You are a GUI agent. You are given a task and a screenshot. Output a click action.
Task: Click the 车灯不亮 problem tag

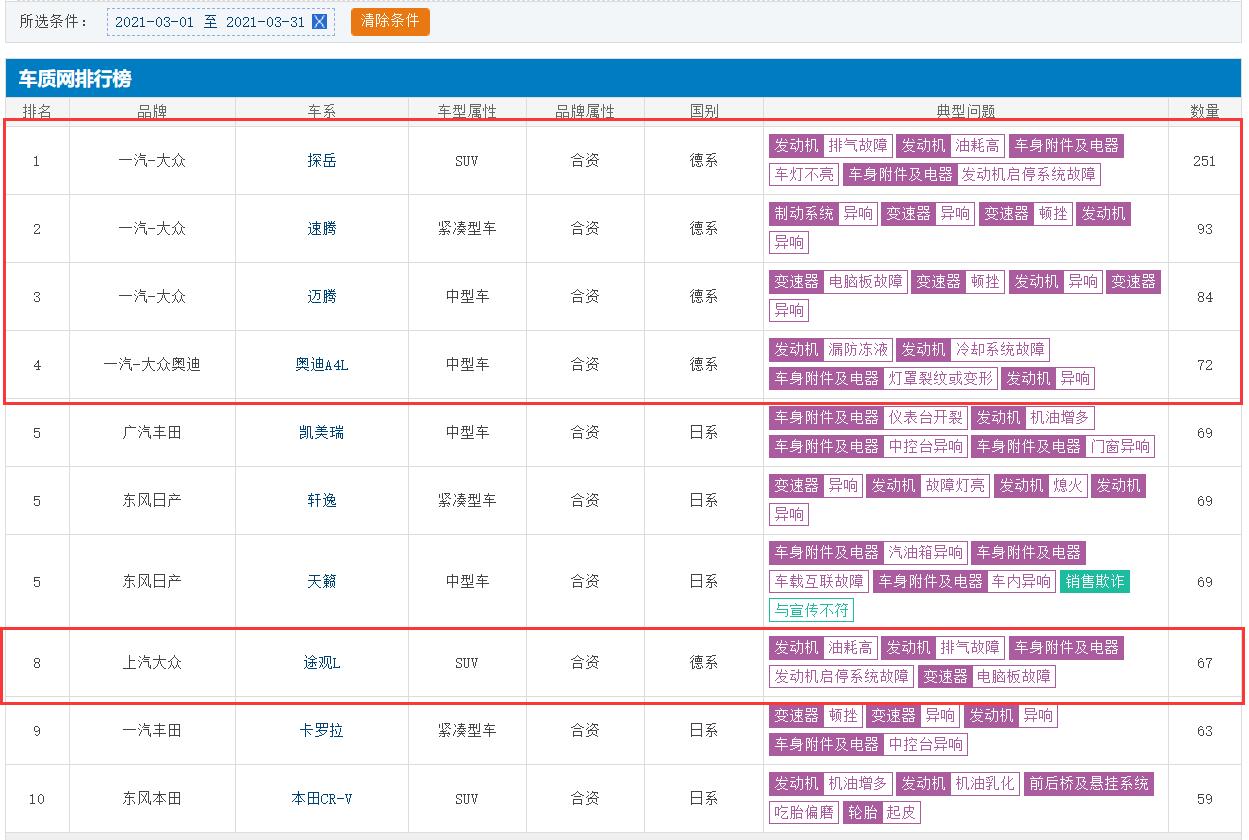point(803,175)
